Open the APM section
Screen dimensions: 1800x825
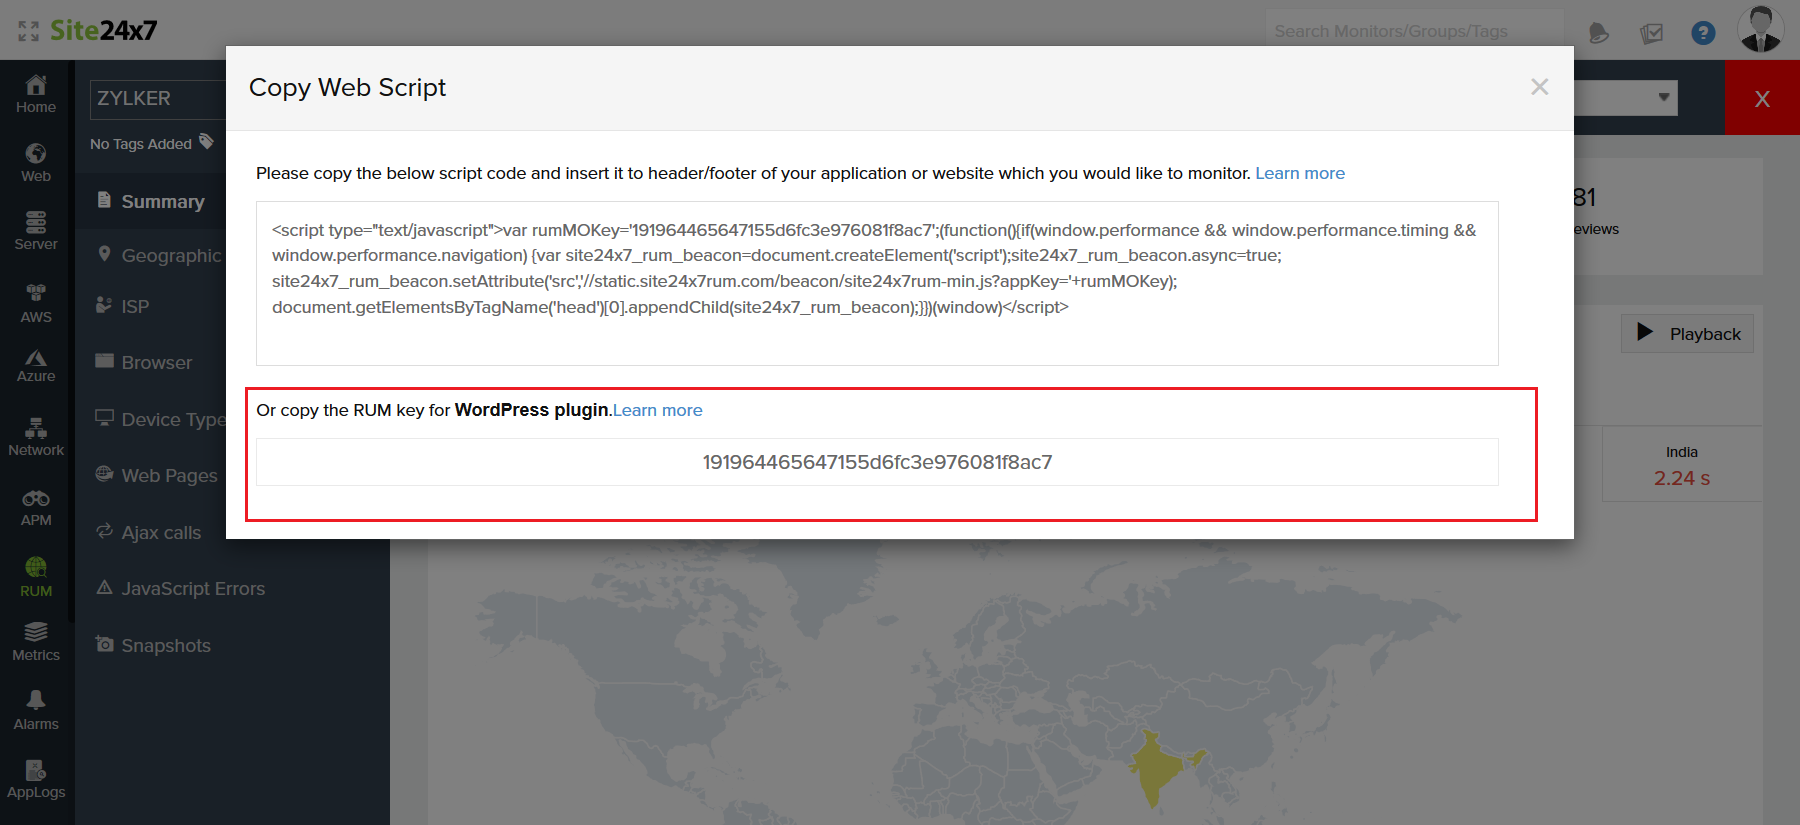[x=36, y=508]
